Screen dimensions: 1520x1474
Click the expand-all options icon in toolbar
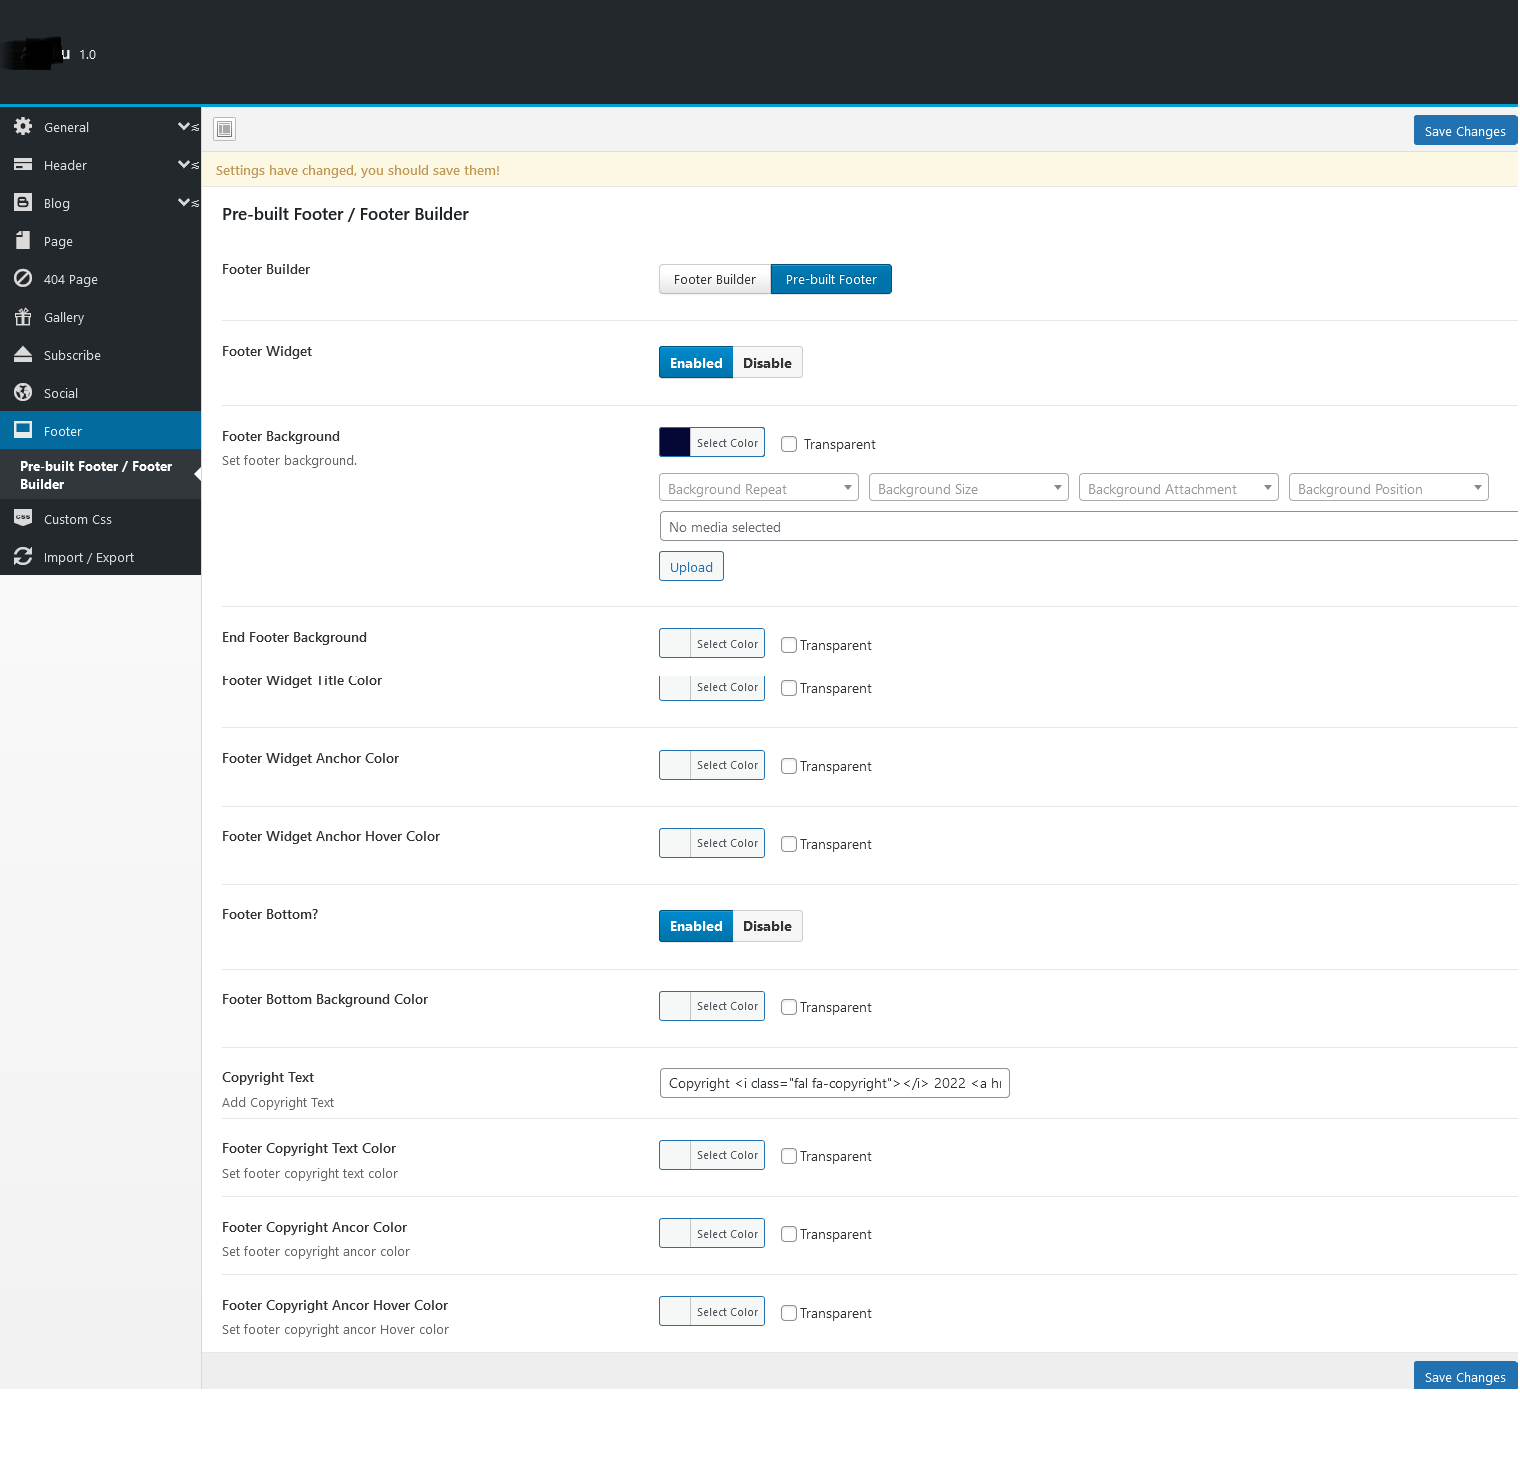click(225, 129)
